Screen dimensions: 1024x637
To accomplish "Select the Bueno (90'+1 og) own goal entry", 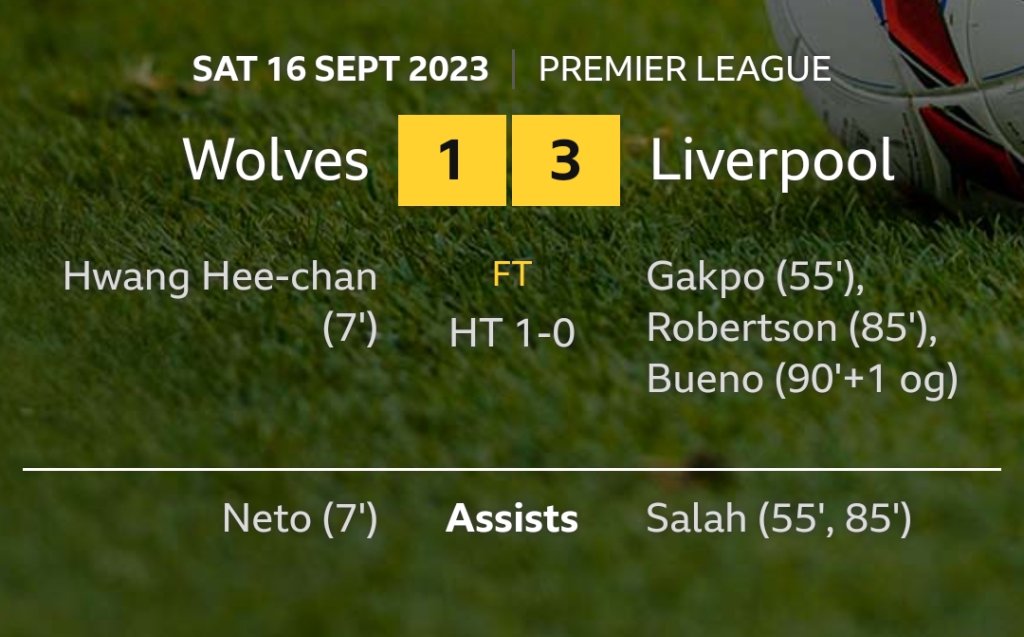I will click(x=802, y=379).
